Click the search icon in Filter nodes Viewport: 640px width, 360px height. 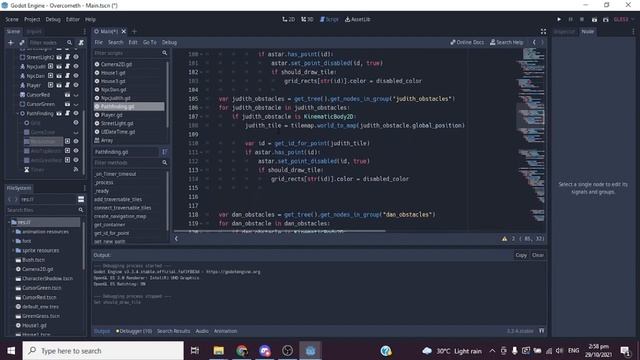coord(69,42)
